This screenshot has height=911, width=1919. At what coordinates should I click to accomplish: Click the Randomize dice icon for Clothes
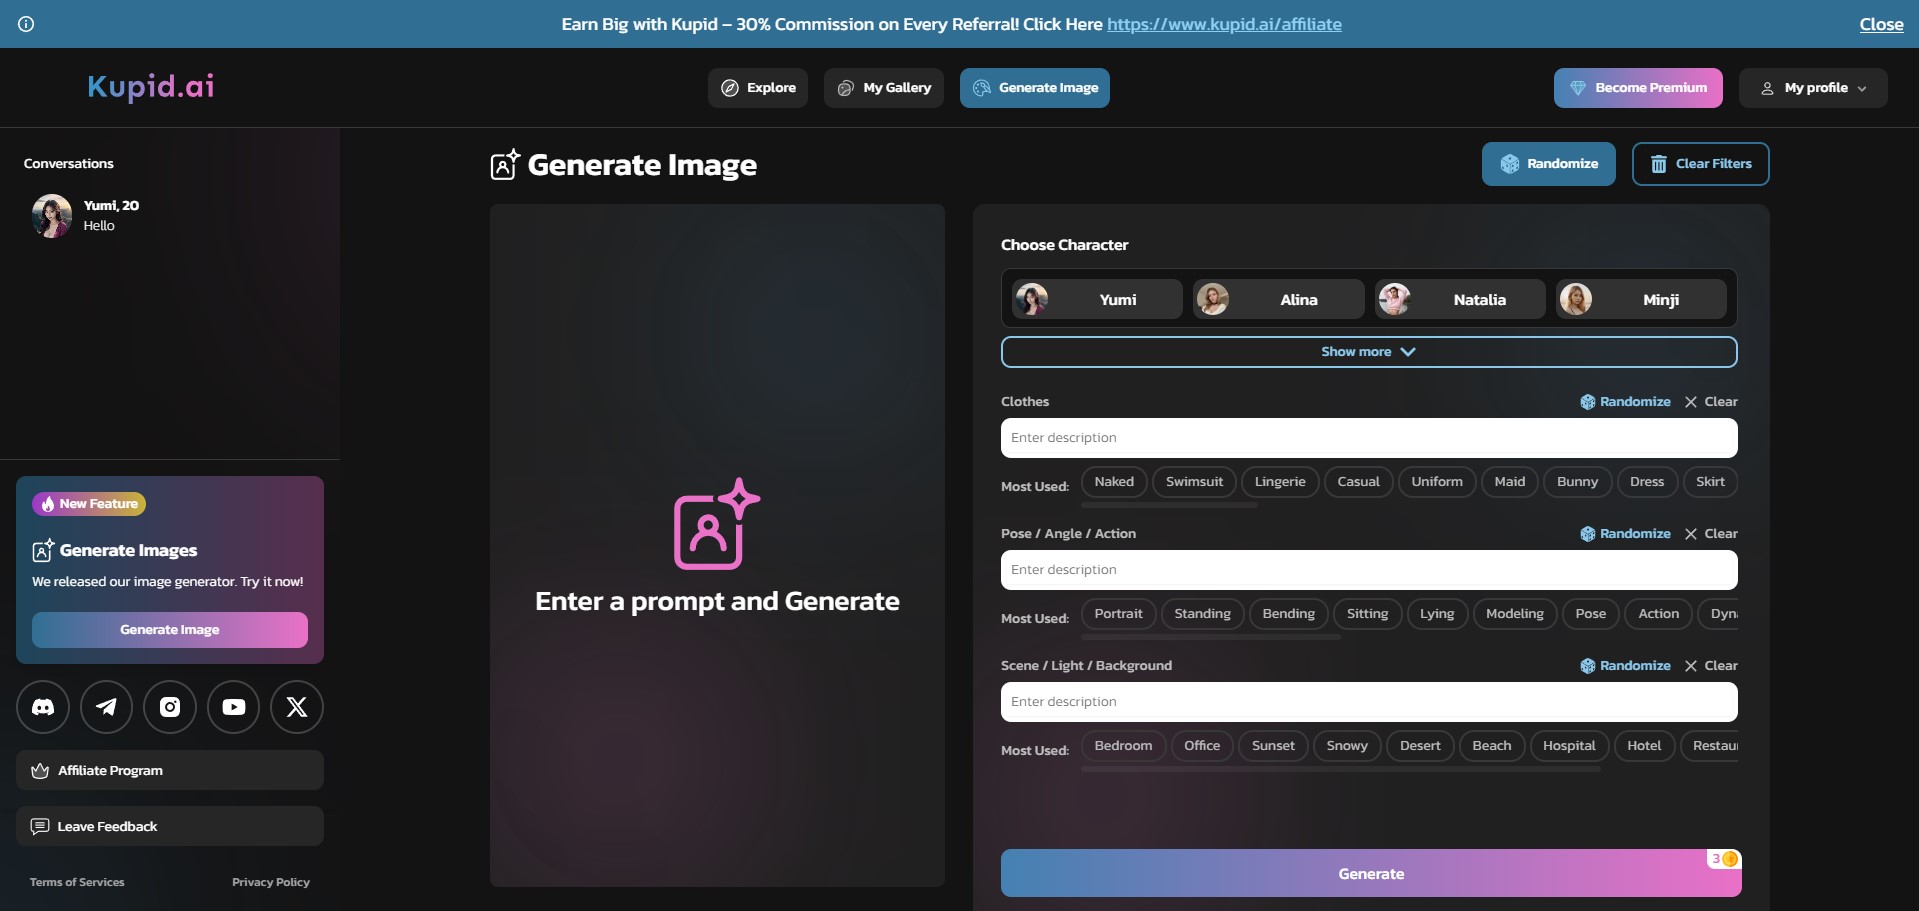(1587, 402)
